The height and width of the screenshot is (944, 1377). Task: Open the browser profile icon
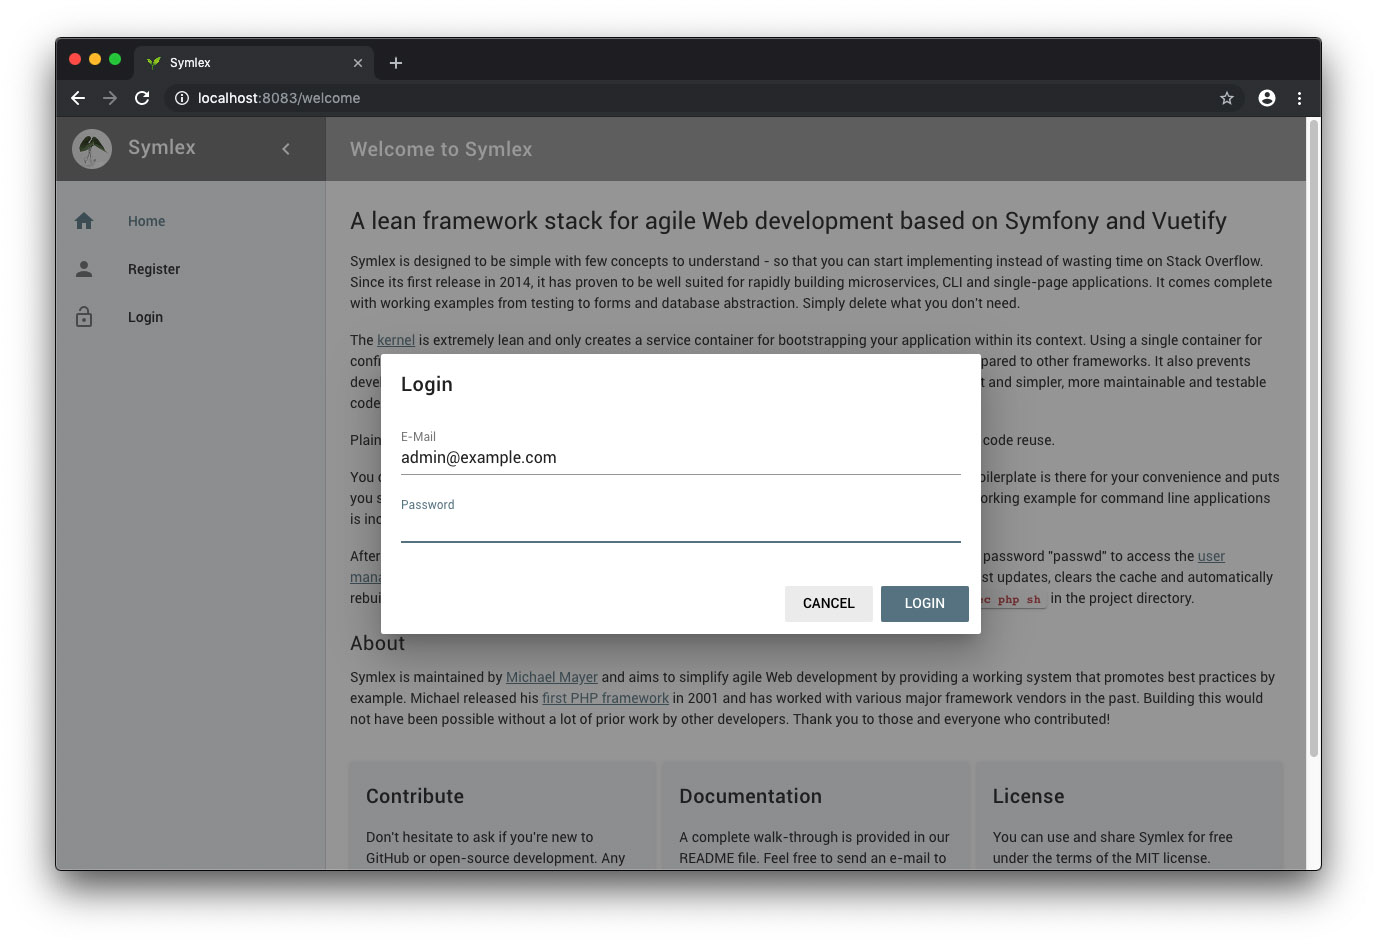coord(1267,98)
